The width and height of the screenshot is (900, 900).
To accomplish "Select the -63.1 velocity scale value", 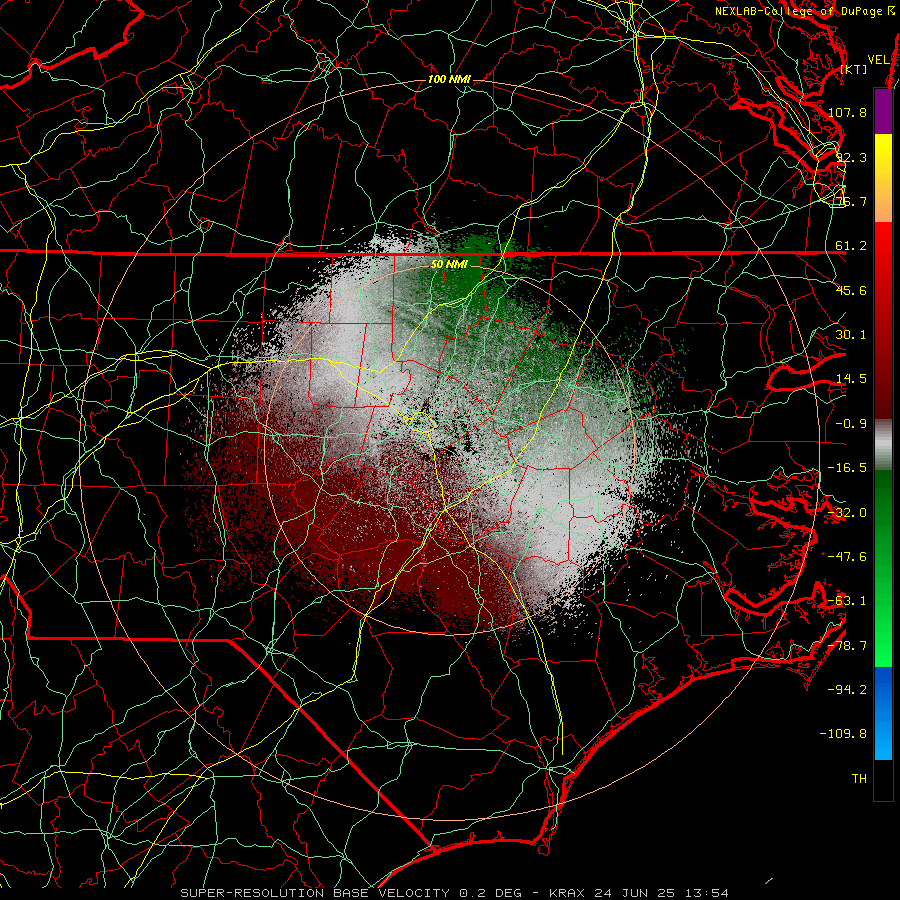I will (x=847, y=601).
